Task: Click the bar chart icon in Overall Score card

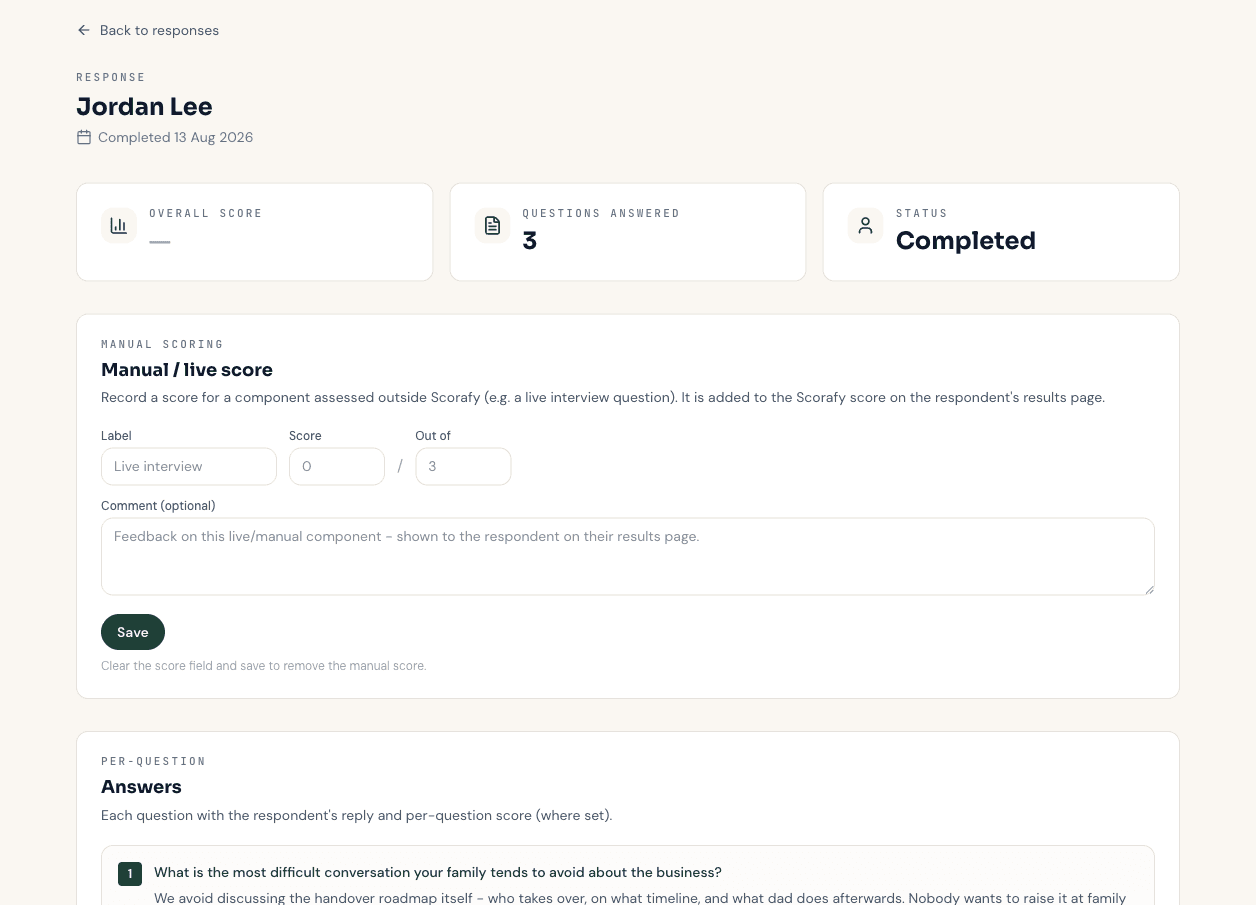Action: pos(119,225)
